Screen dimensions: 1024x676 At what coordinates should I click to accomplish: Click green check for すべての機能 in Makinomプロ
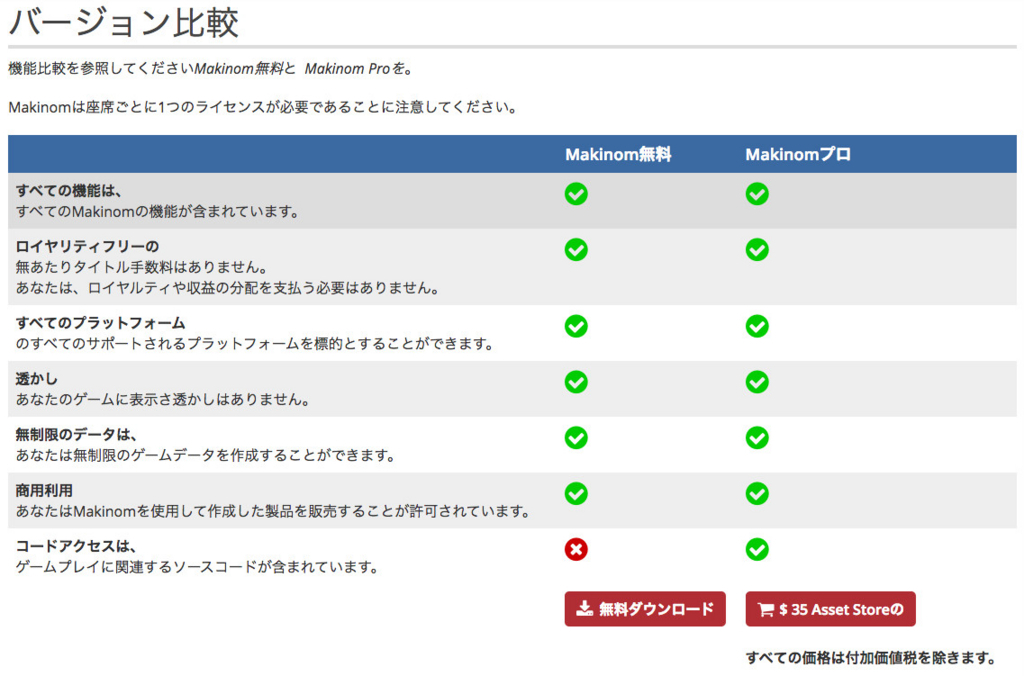[757, 194]
